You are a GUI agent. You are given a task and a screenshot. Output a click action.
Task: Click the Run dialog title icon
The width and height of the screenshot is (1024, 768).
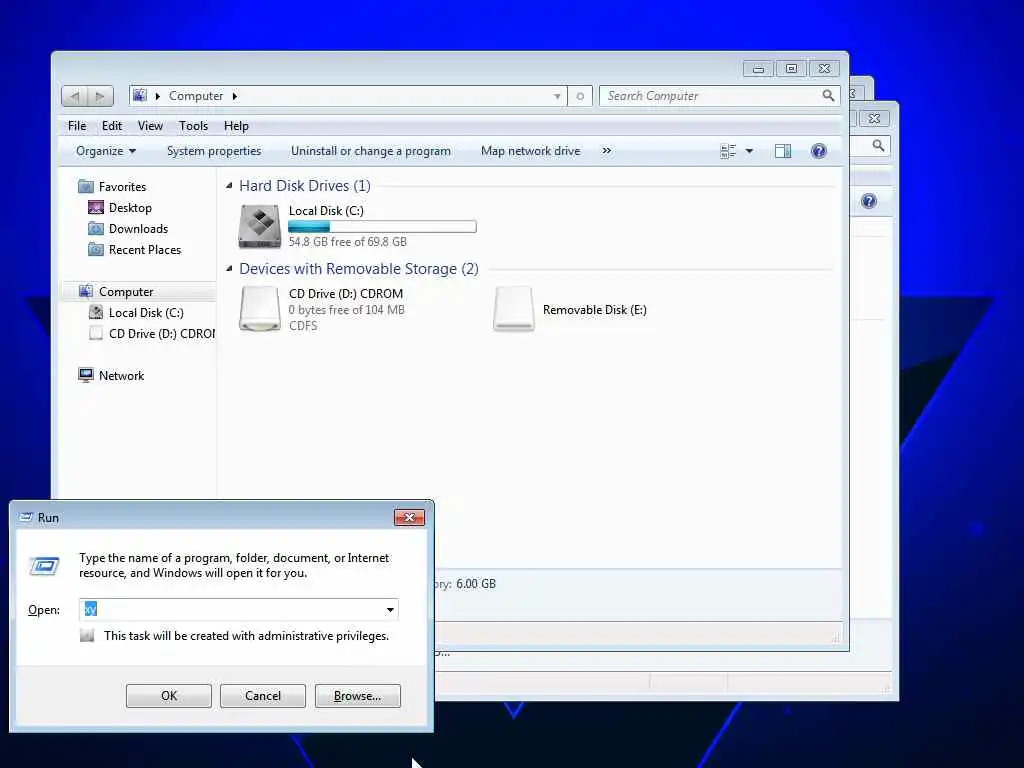(x=26, y=517)
